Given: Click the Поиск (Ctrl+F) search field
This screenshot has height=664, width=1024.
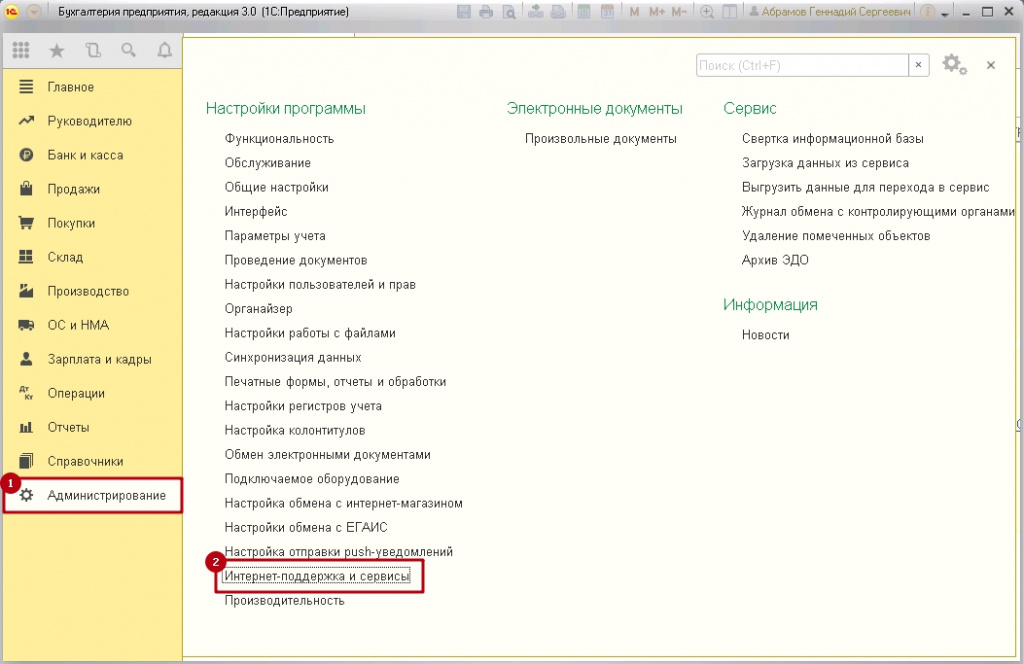Looking at the screenshot, I should pos(802,65).
